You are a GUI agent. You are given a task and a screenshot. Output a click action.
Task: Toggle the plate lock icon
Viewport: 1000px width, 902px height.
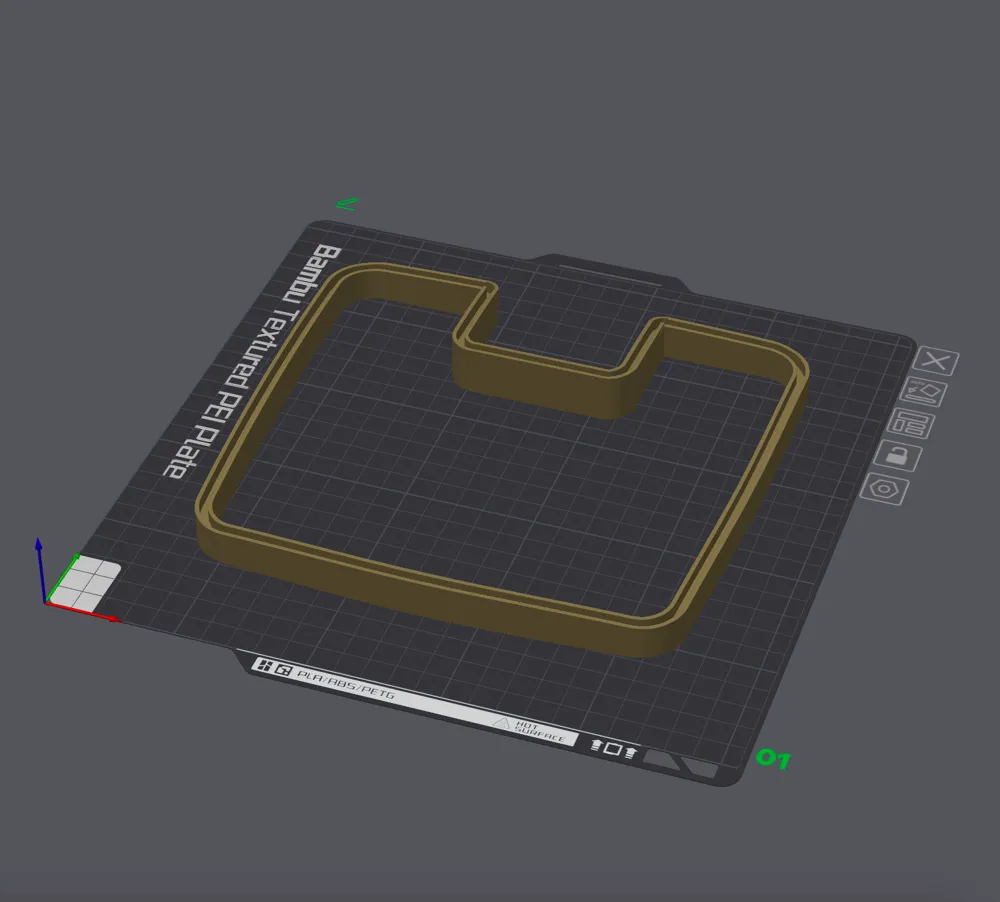[897, 456]
